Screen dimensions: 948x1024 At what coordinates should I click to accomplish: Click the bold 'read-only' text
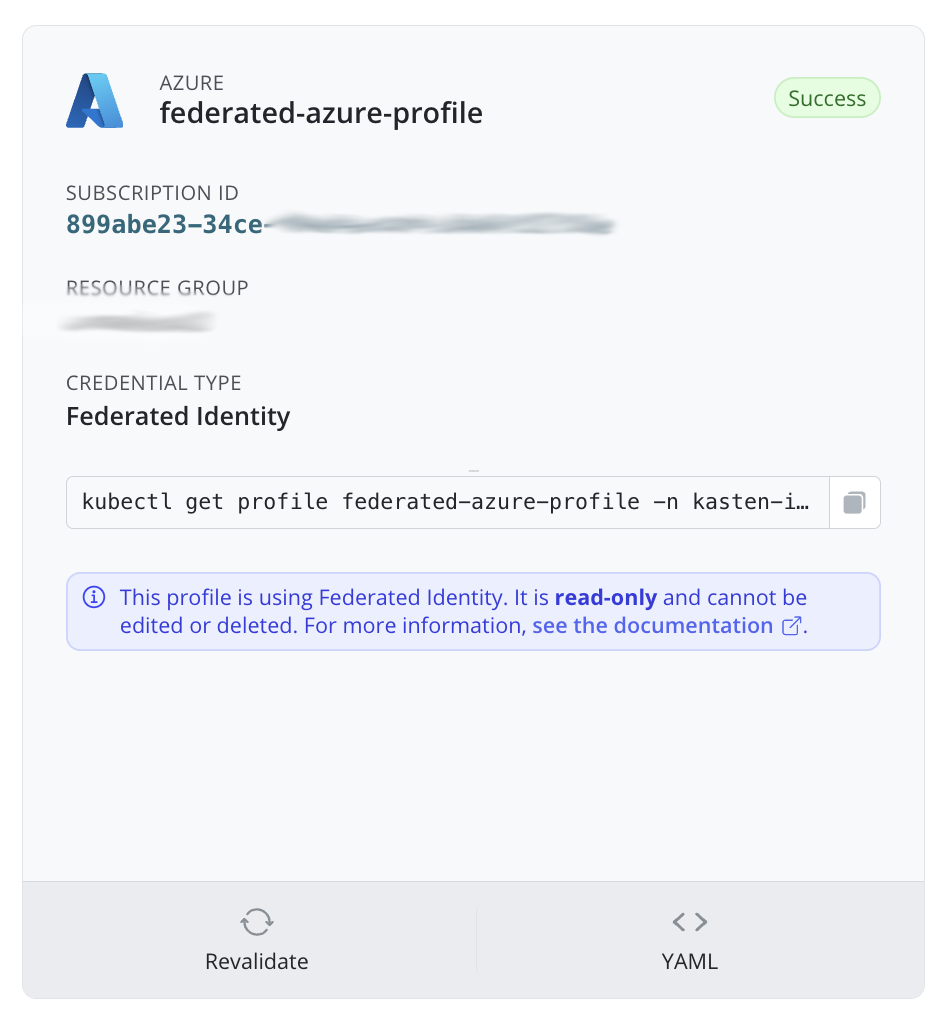[605, 598]
